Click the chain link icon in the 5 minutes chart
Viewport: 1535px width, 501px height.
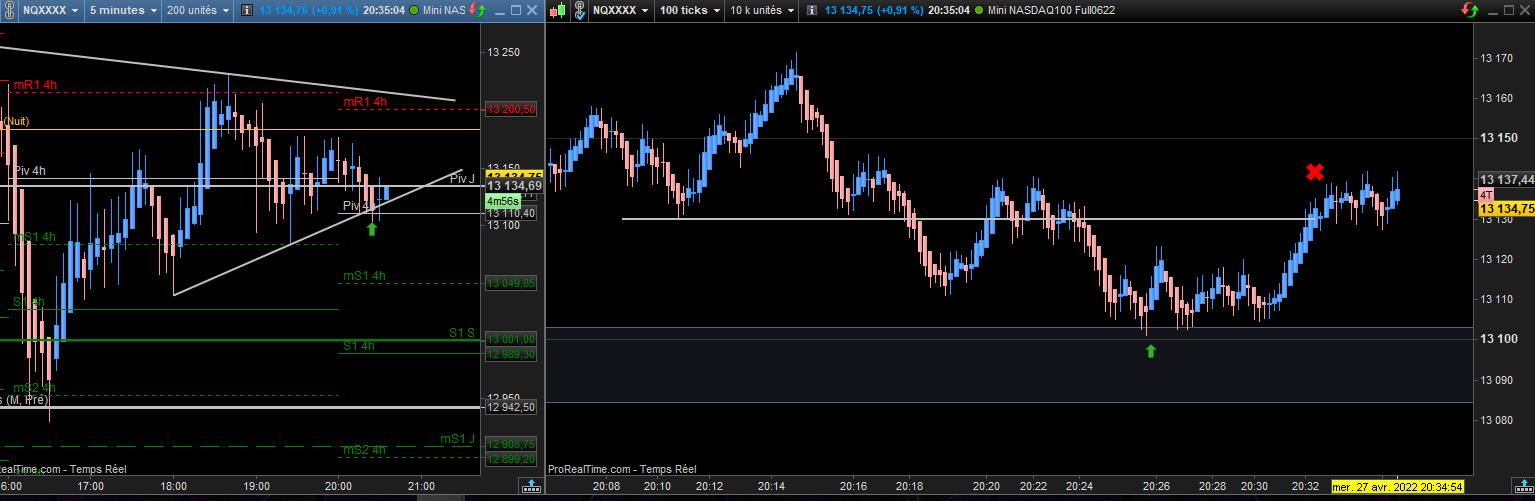[9, 10]
